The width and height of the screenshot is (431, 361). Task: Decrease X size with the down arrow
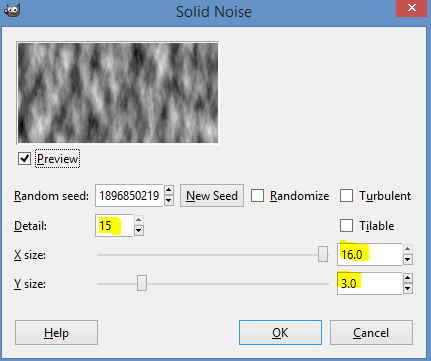(x=408, y=260)
